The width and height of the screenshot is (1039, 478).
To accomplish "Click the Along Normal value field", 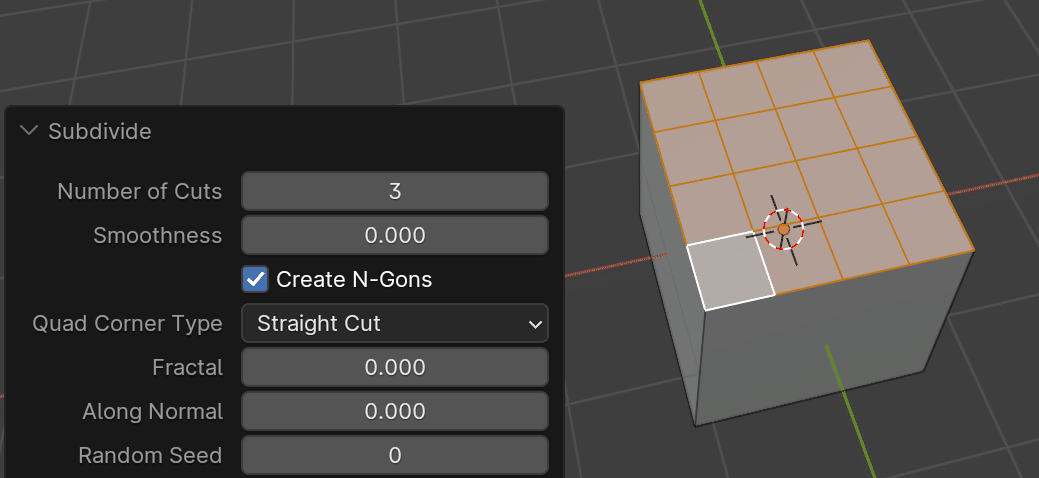I will 395,411.
